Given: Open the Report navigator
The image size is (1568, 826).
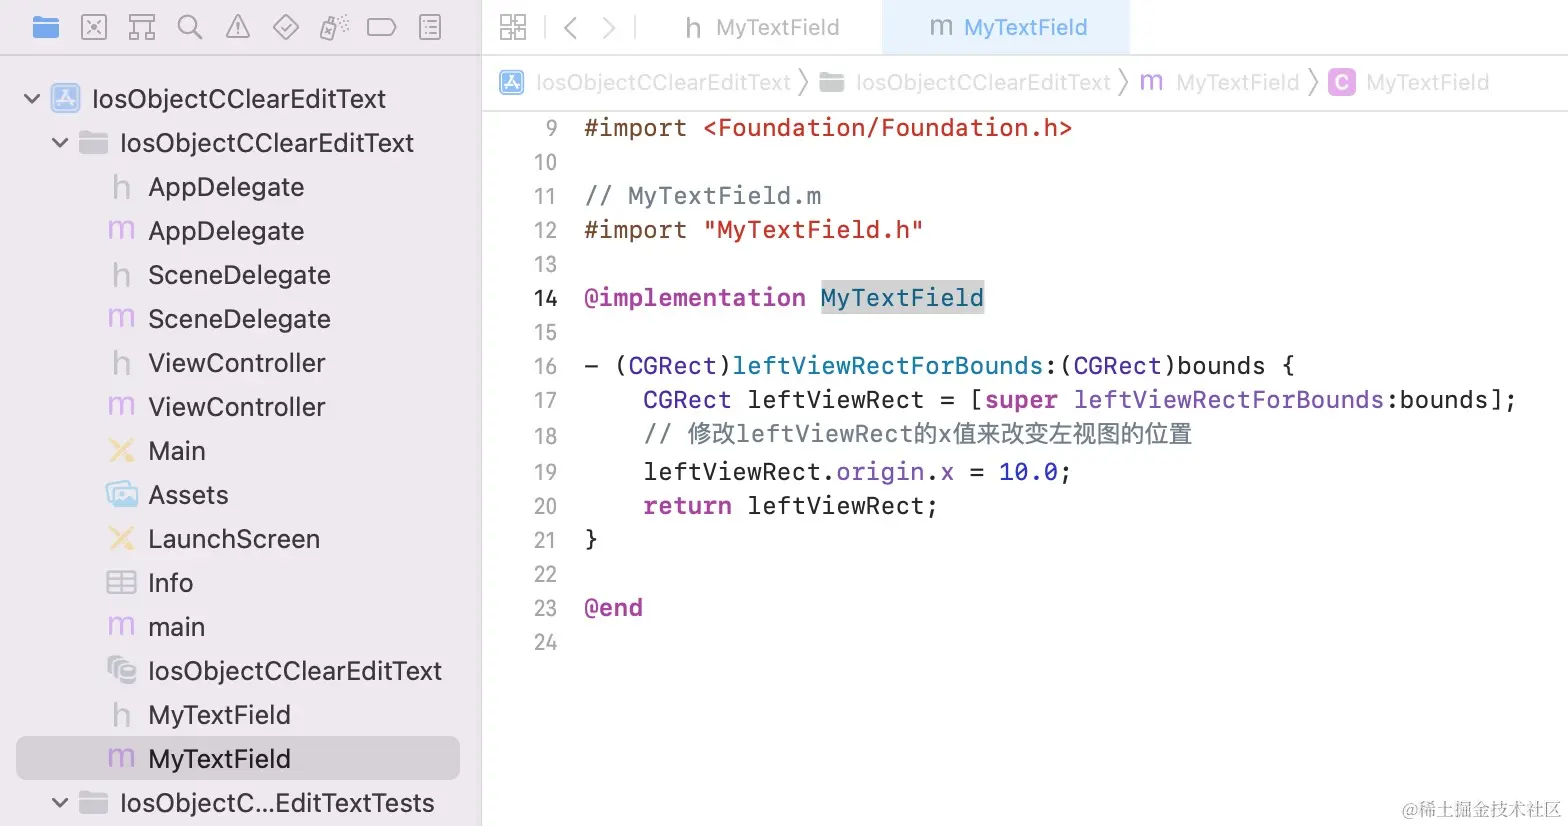Looking at the screenshot, I should [430, 27].
